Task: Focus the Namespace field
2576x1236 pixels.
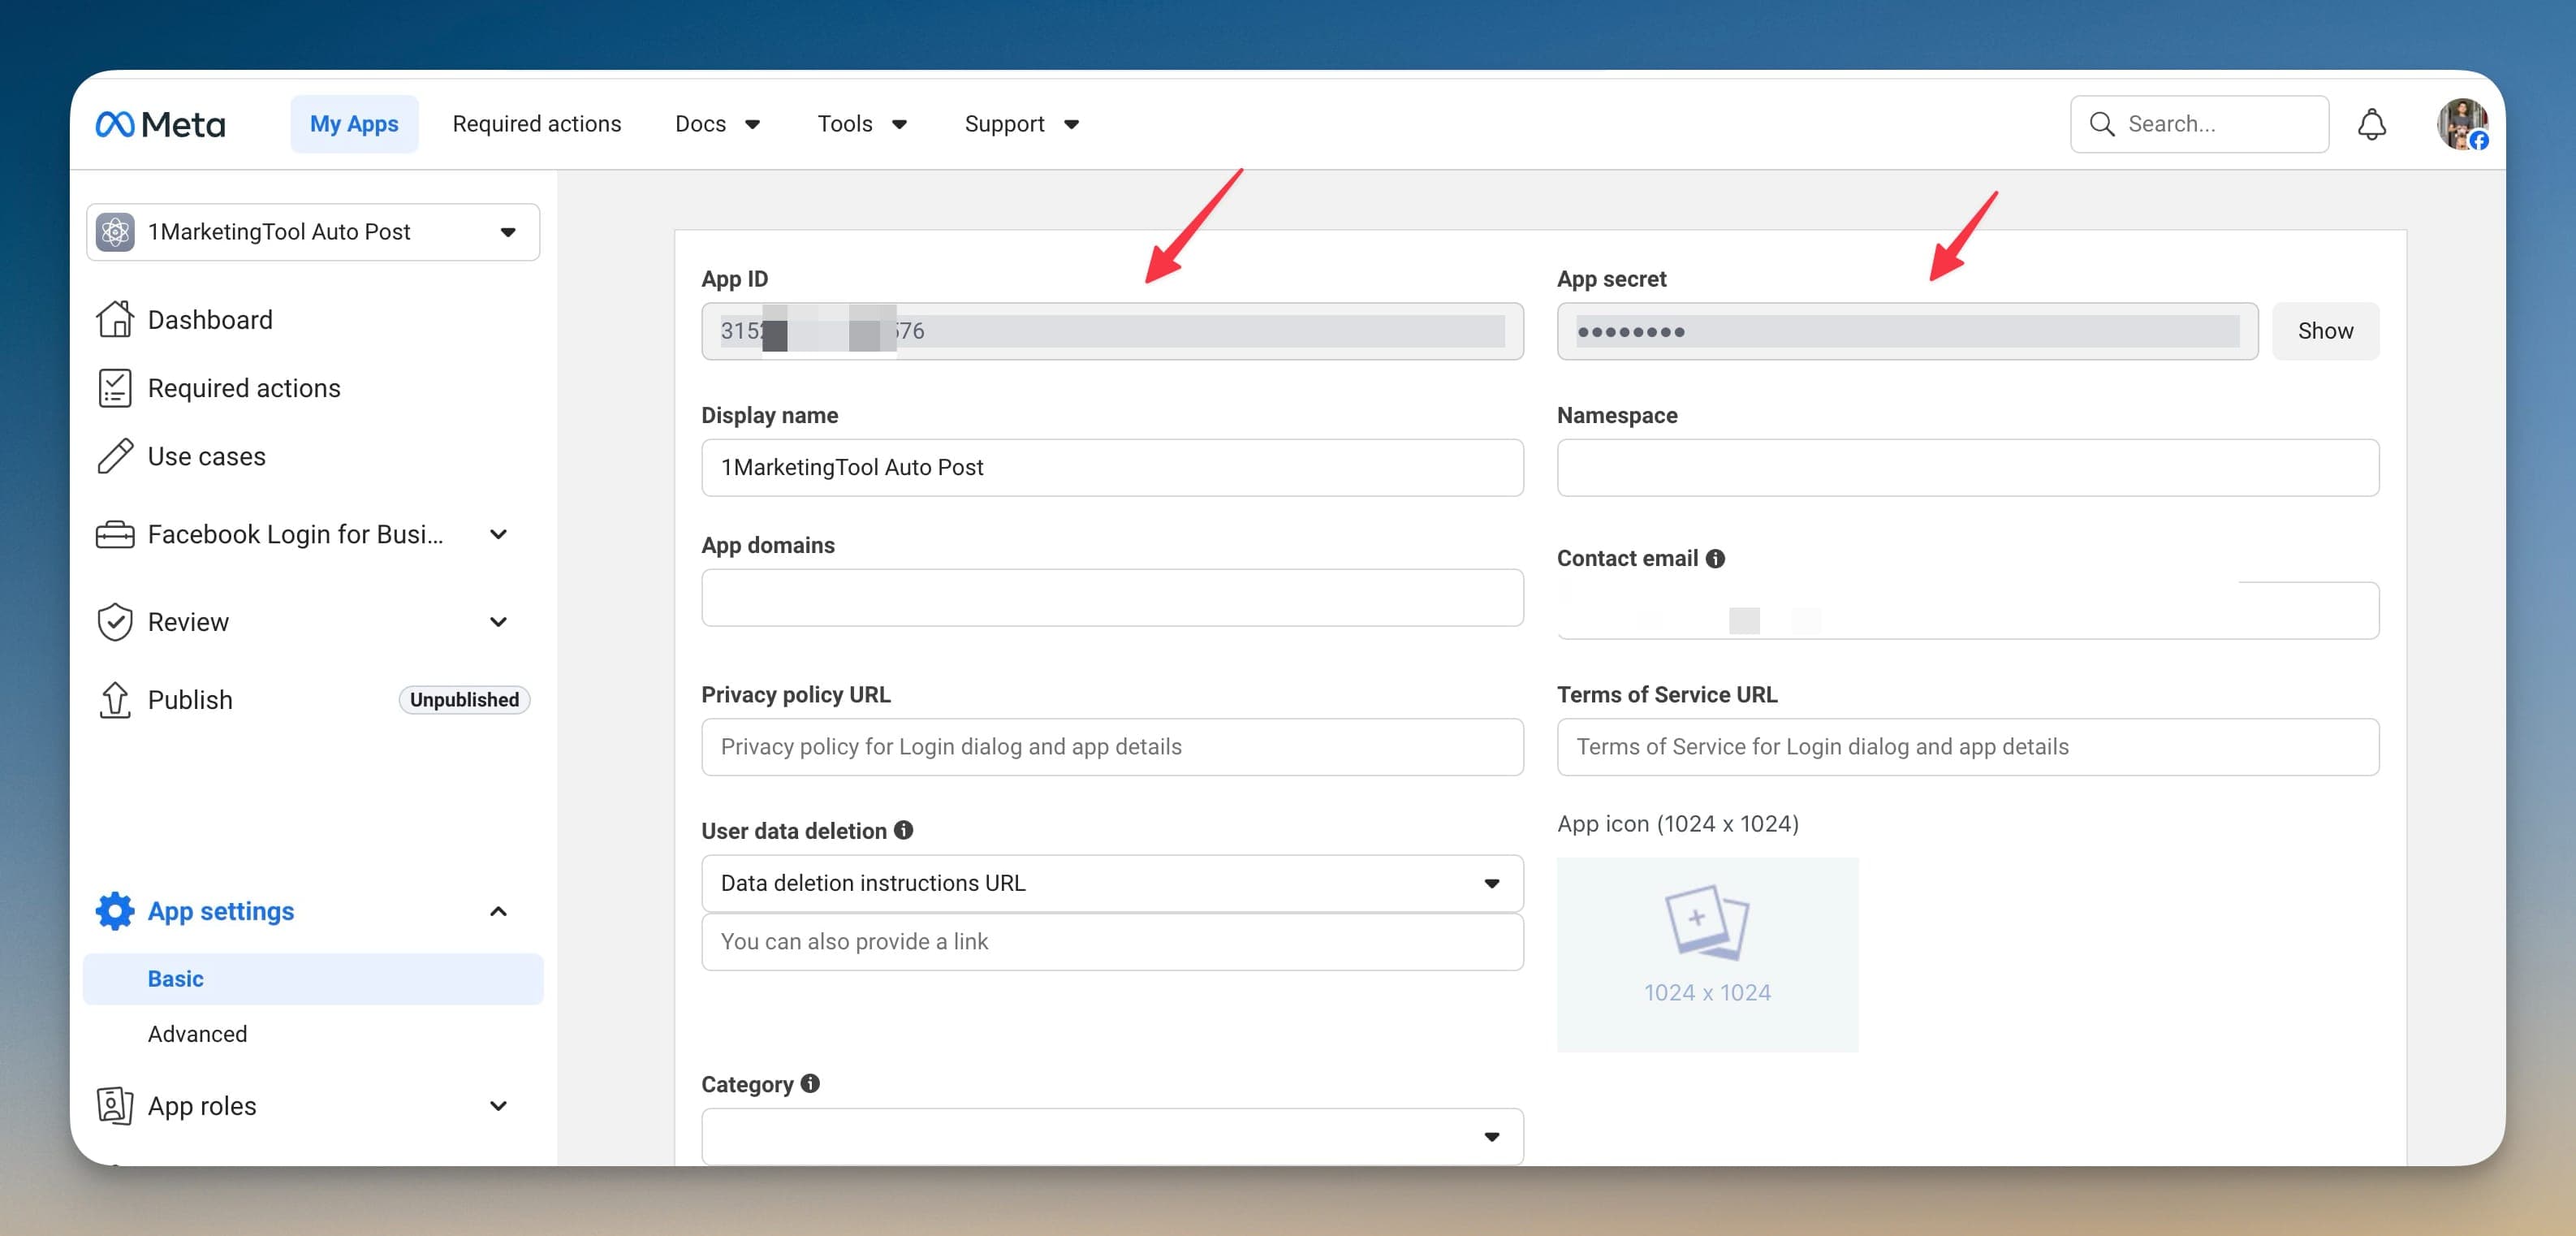Action: click(x=1968, y=467)
